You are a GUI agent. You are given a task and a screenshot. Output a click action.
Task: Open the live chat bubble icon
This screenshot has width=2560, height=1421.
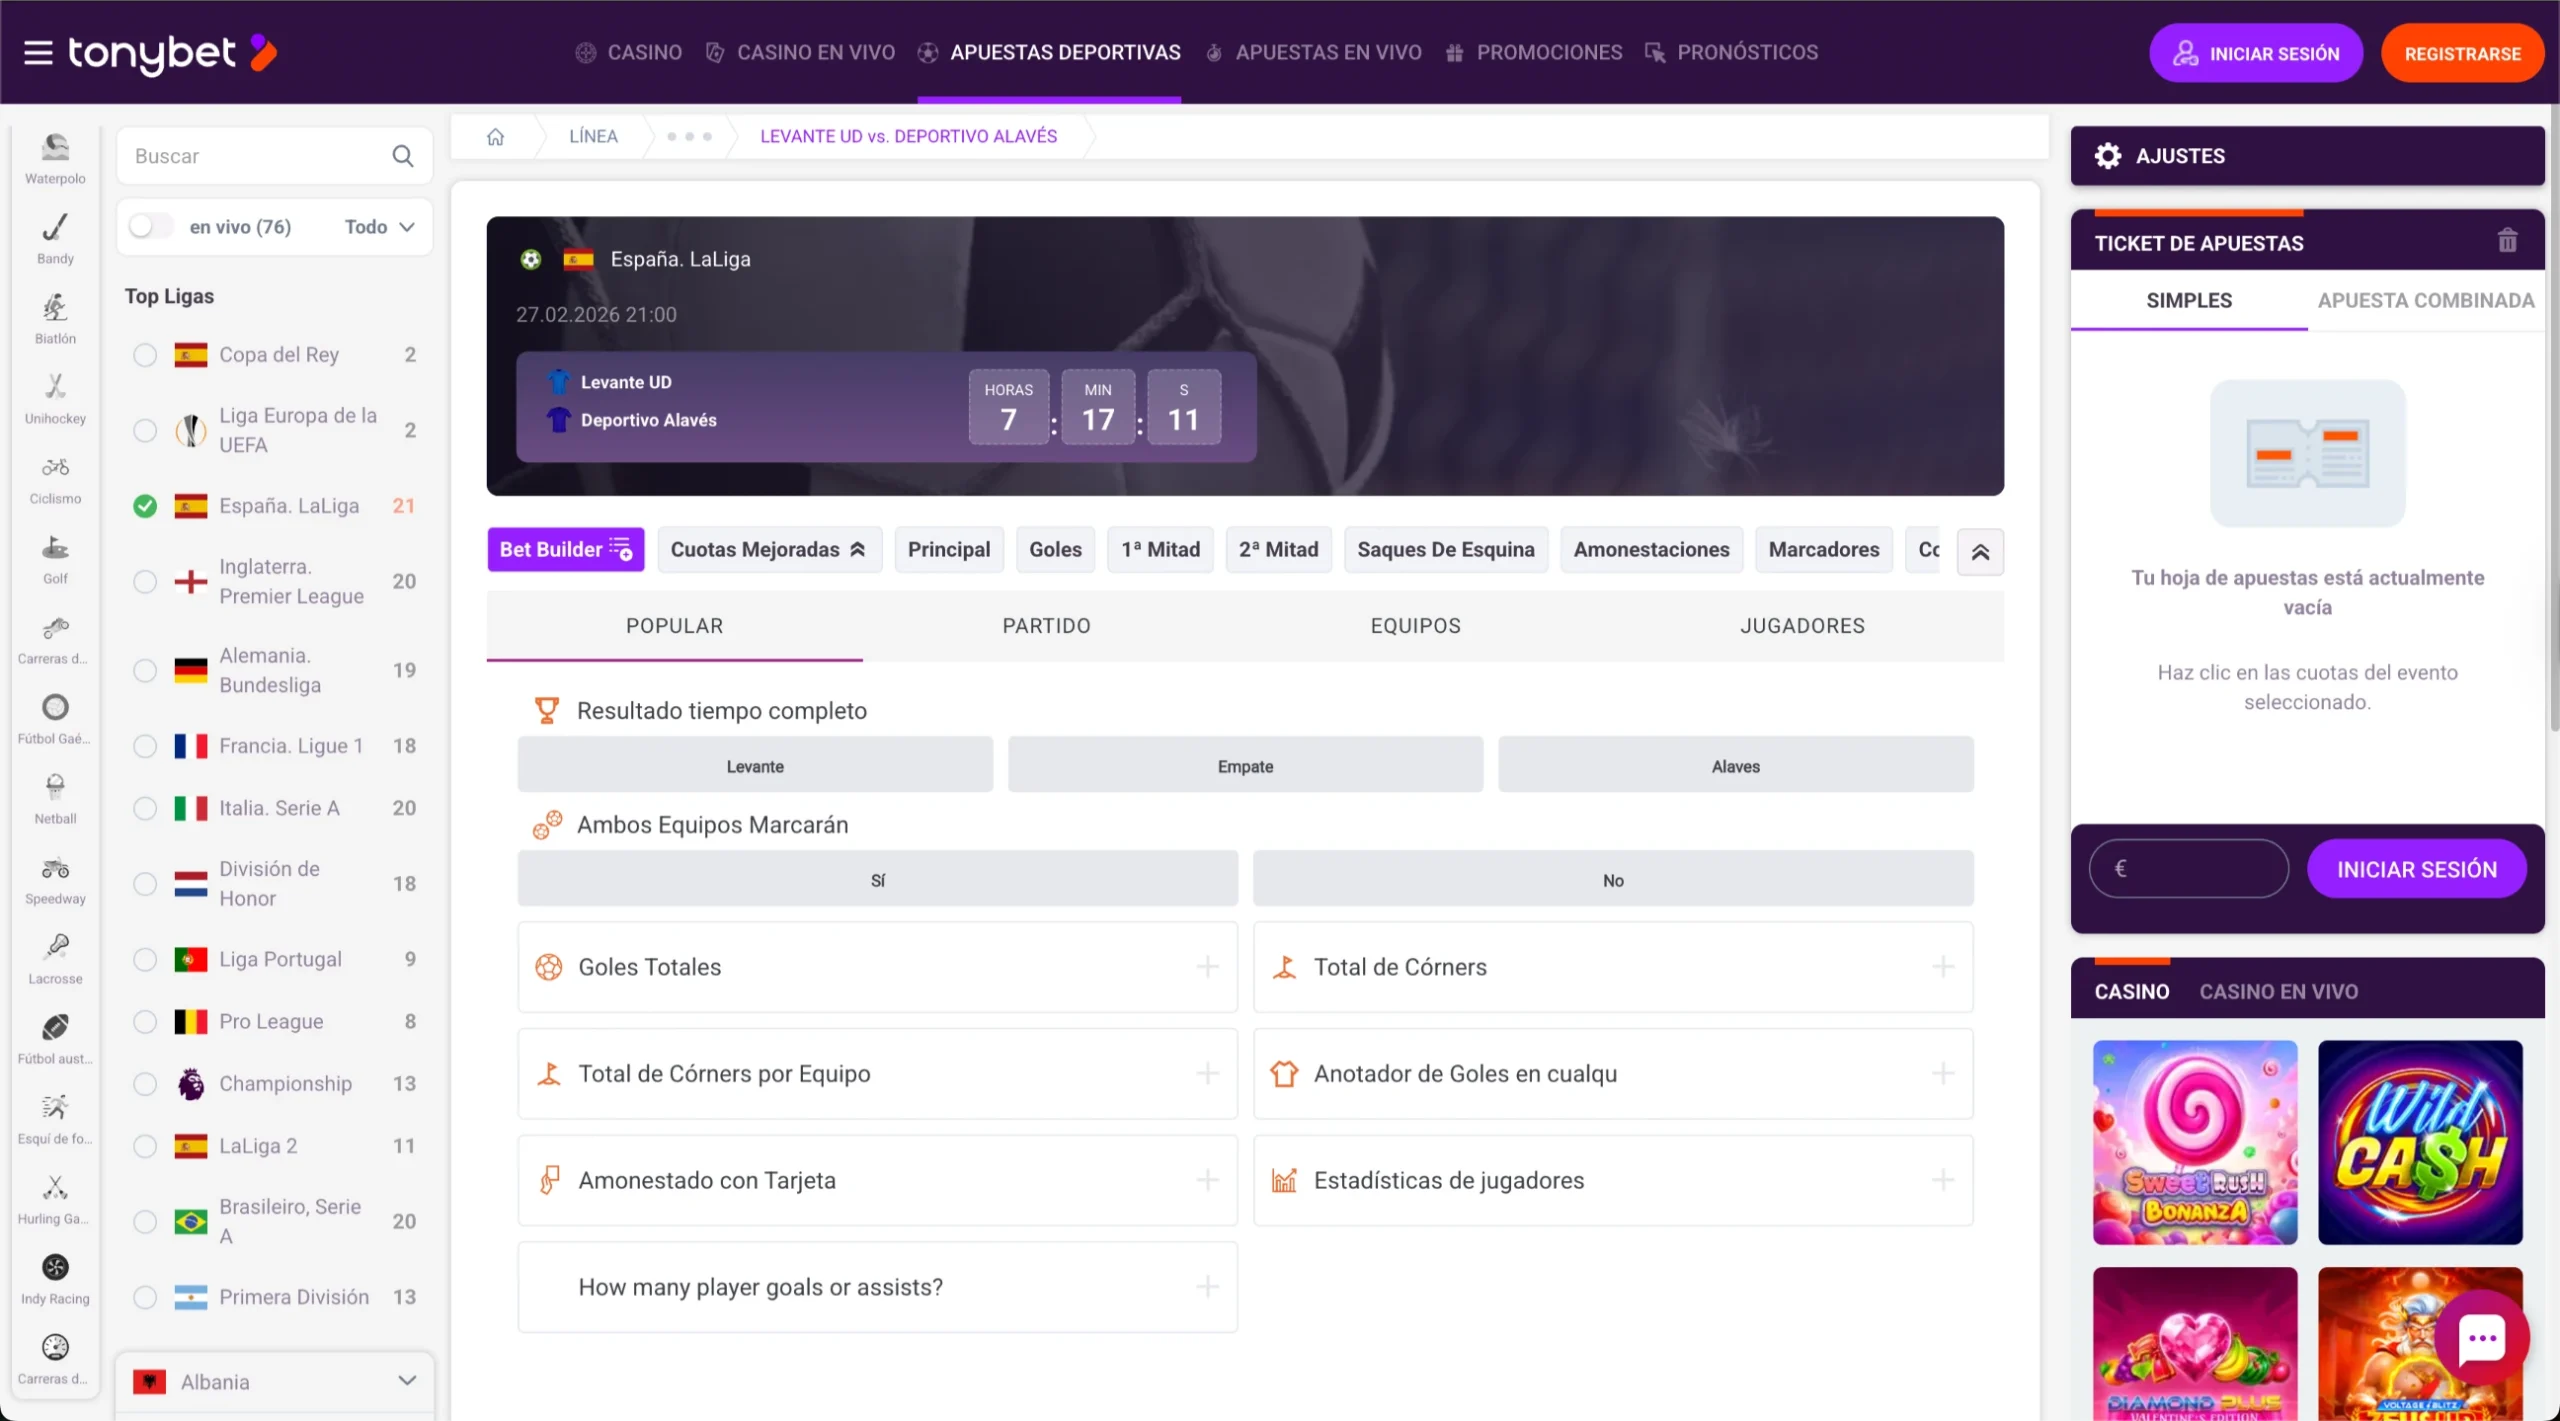click(x=2482, y=1339)
